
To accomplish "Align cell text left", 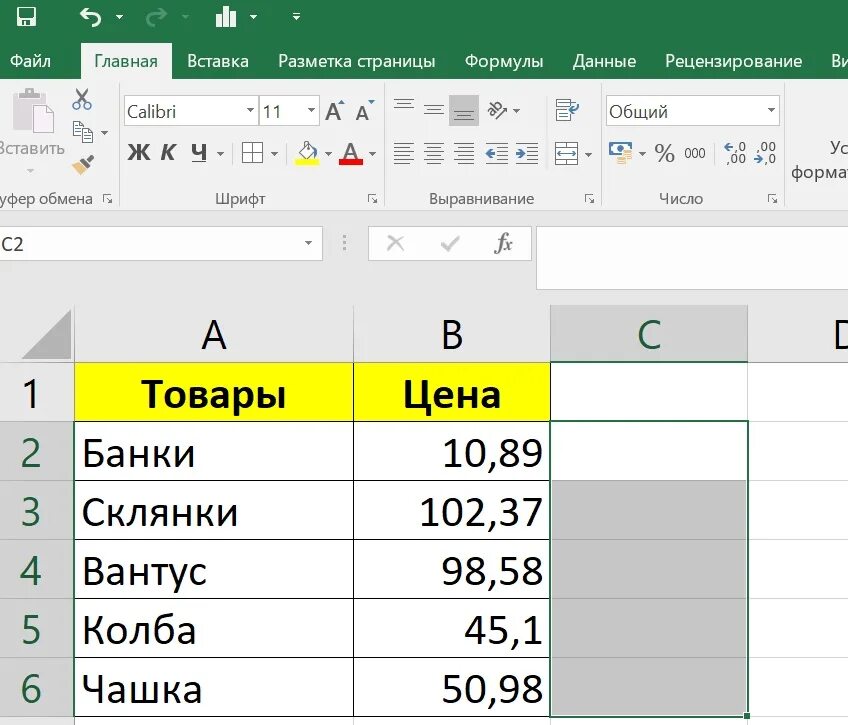I will pos(404,154).
